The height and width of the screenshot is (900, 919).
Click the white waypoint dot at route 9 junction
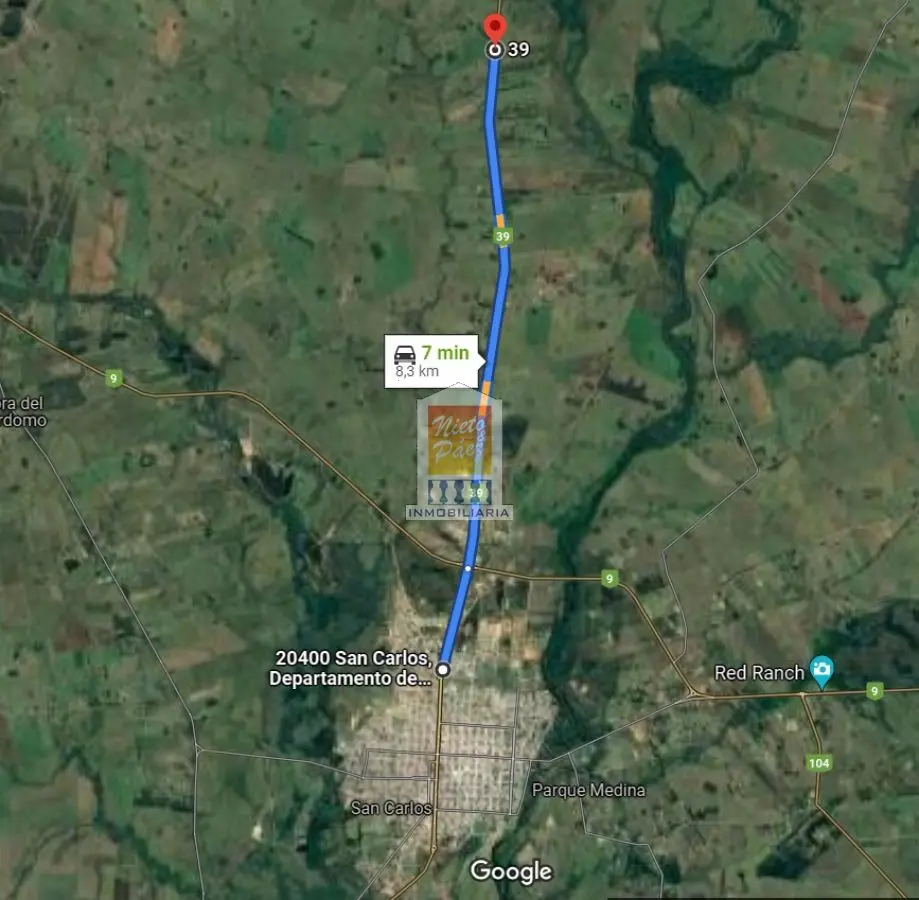[x=468, y=568]
